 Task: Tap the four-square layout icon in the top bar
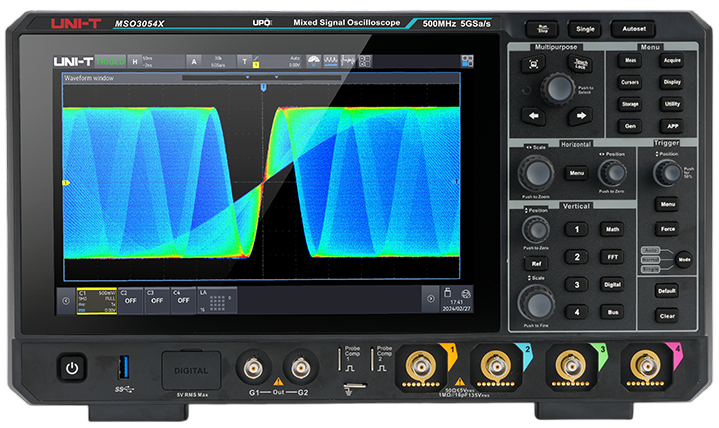365,61
